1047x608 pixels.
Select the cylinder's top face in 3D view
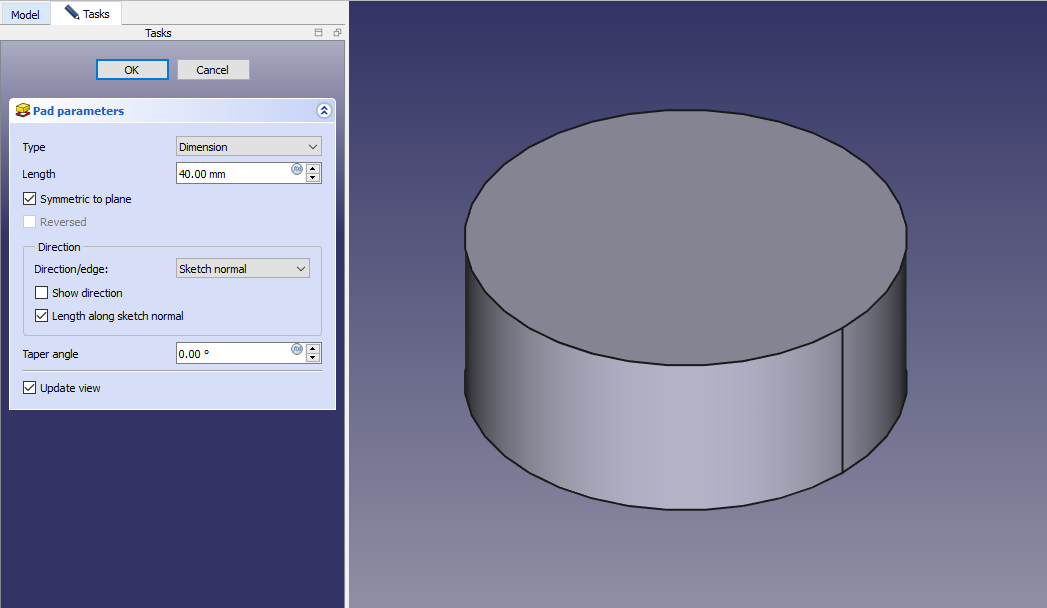coord(686,235)
